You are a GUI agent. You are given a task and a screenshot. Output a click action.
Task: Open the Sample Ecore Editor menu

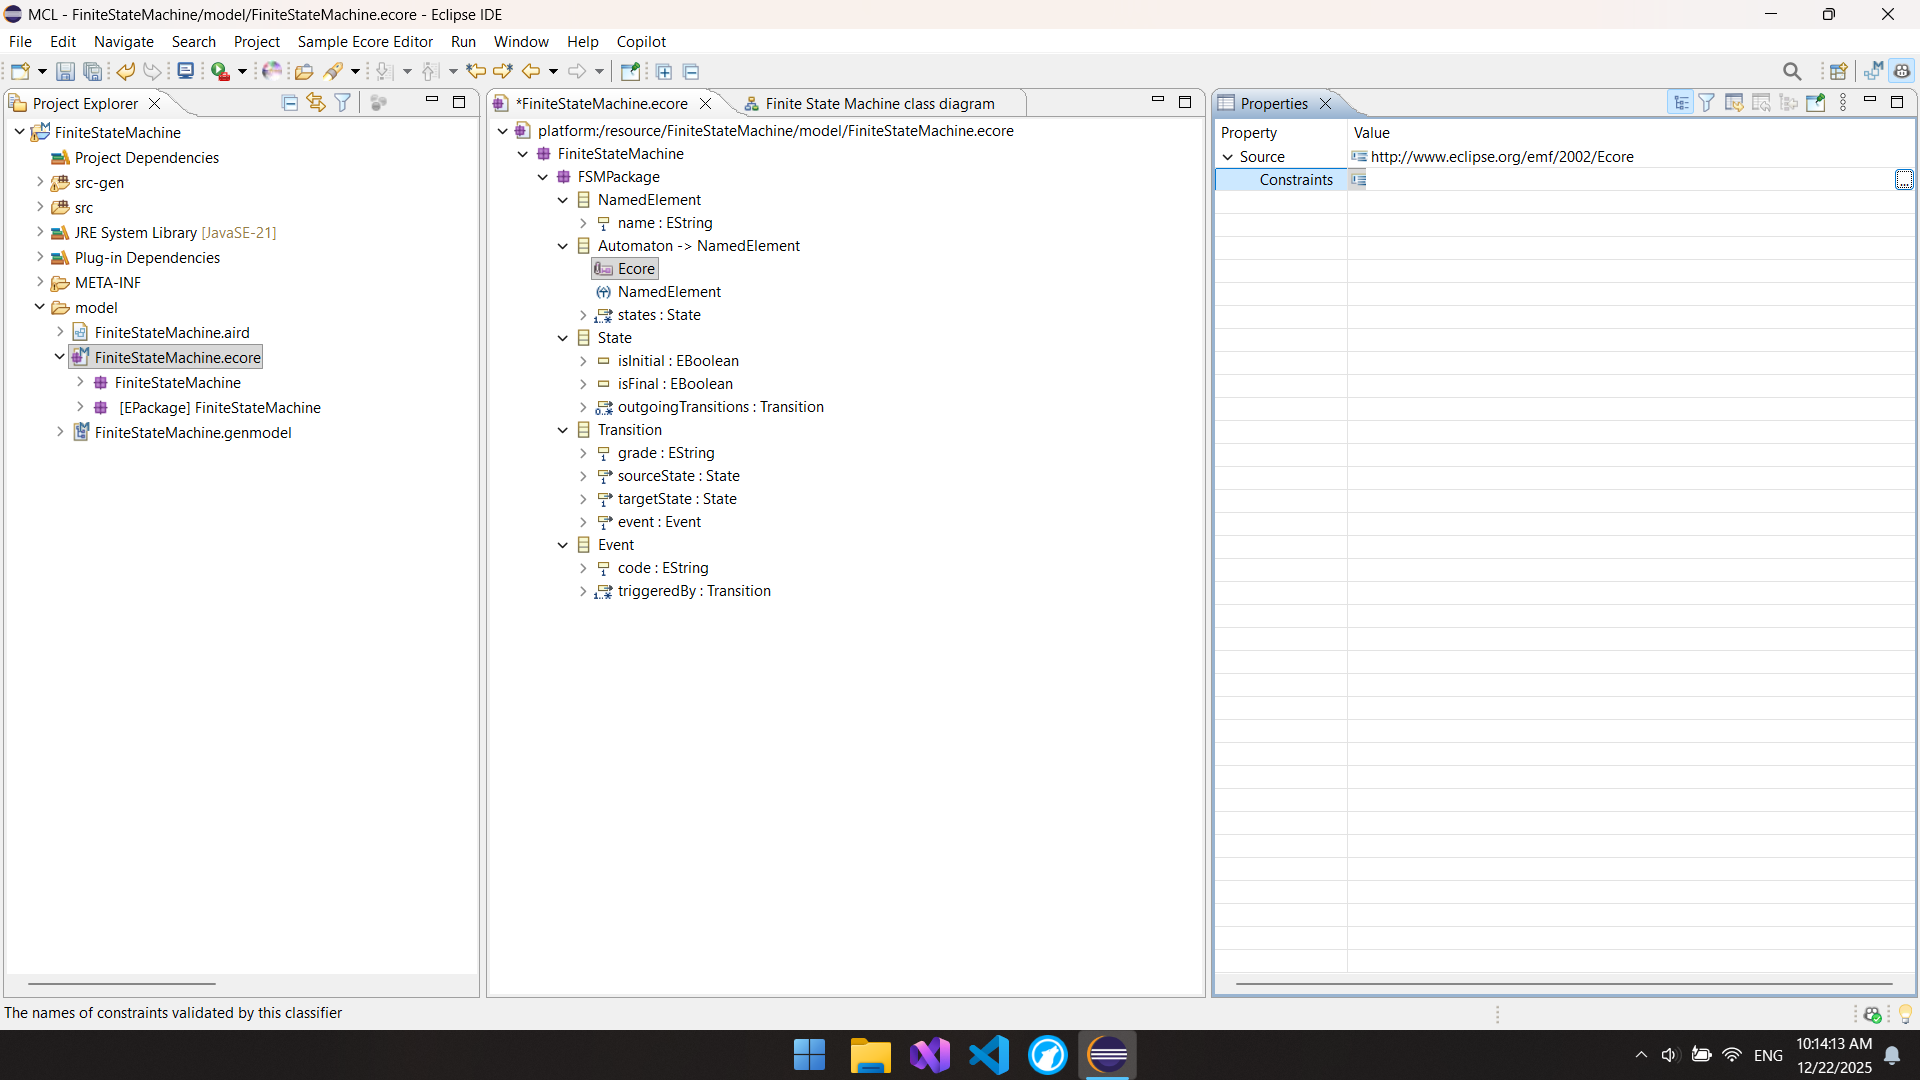[x=365, y=41]
